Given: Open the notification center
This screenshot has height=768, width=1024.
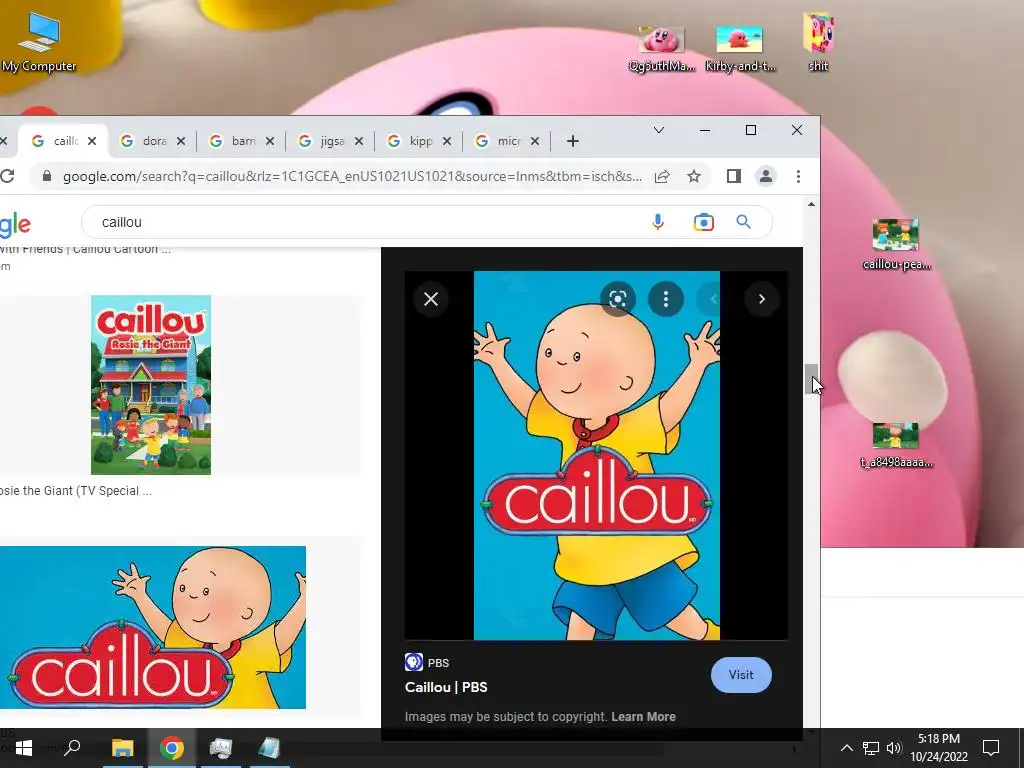Looking at the screenshot, I should pos(991,748).
